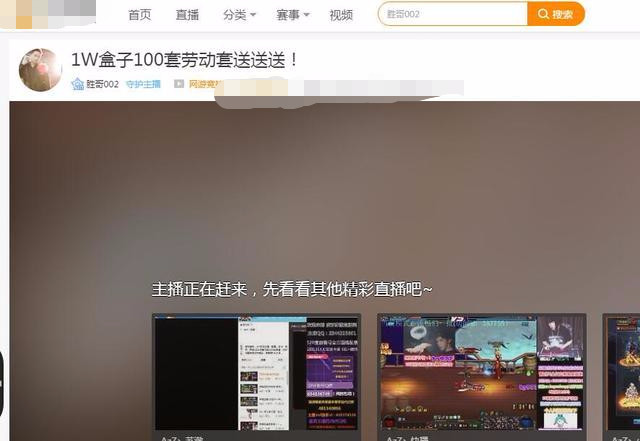Viewport: 640px width, 441px height.
Task: Click the gray video category icon
Action: coord(179,84)
